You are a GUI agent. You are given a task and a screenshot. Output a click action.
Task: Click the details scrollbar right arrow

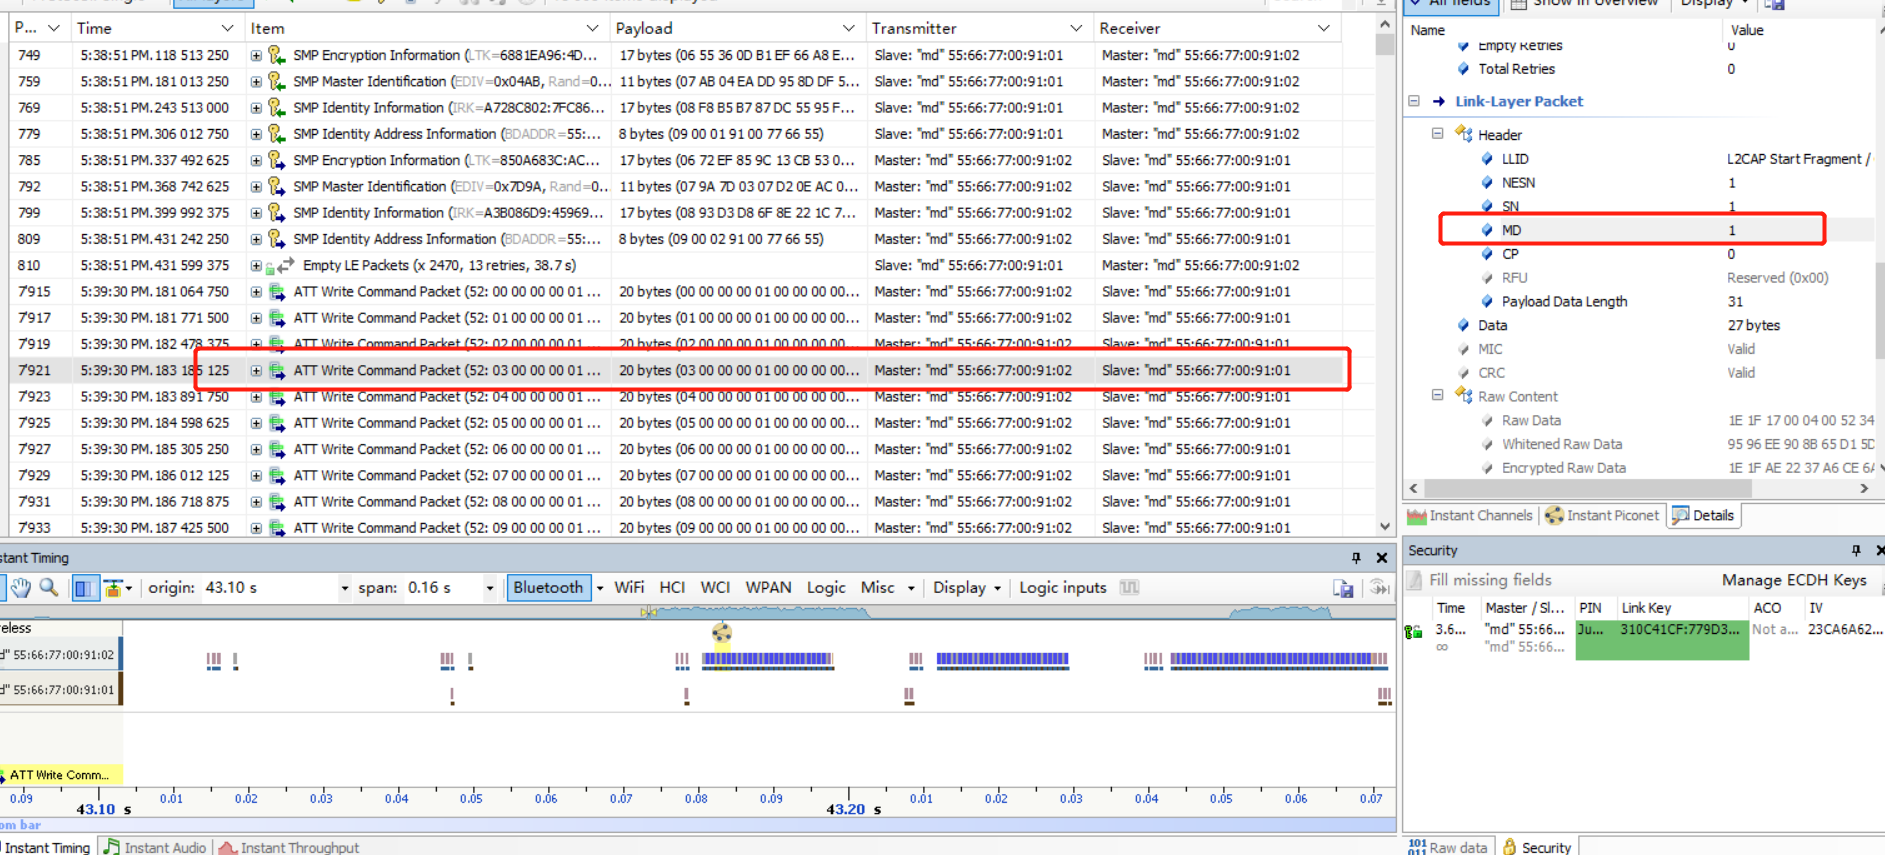(1864, 489)
